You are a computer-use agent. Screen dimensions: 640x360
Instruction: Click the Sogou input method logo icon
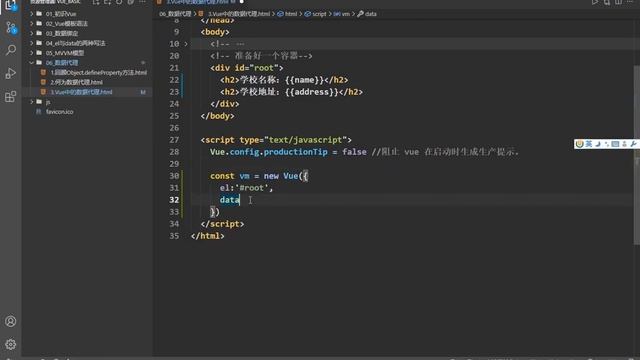[579, 144]
